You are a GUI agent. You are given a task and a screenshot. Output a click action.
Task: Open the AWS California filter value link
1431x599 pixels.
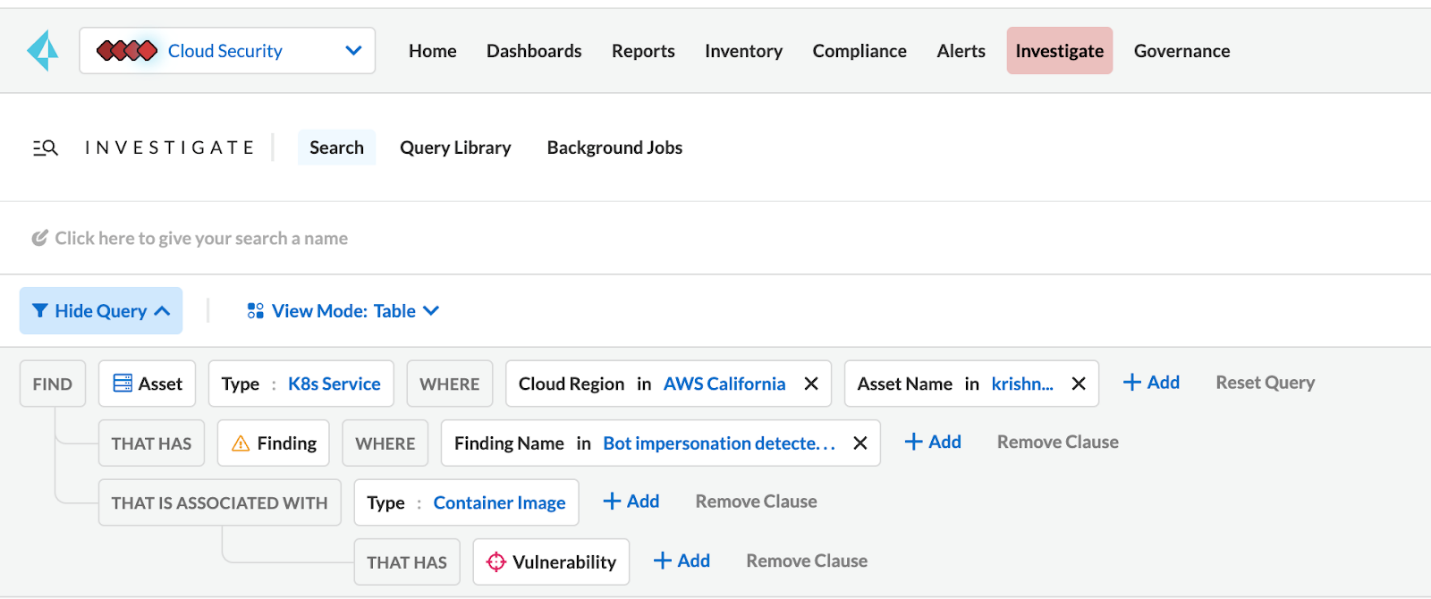724,383
